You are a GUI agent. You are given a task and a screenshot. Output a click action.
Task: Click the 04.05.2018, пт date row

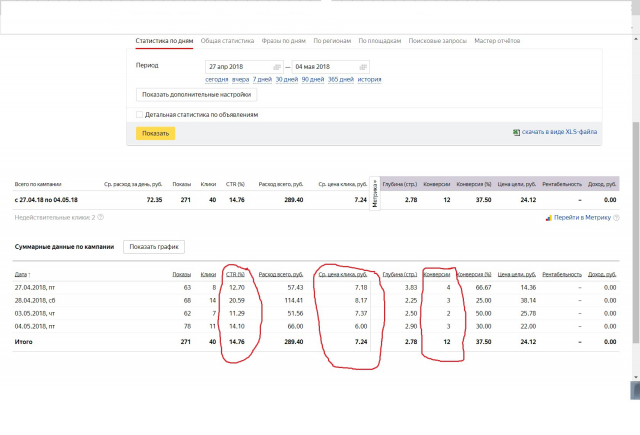pos(35,326)
